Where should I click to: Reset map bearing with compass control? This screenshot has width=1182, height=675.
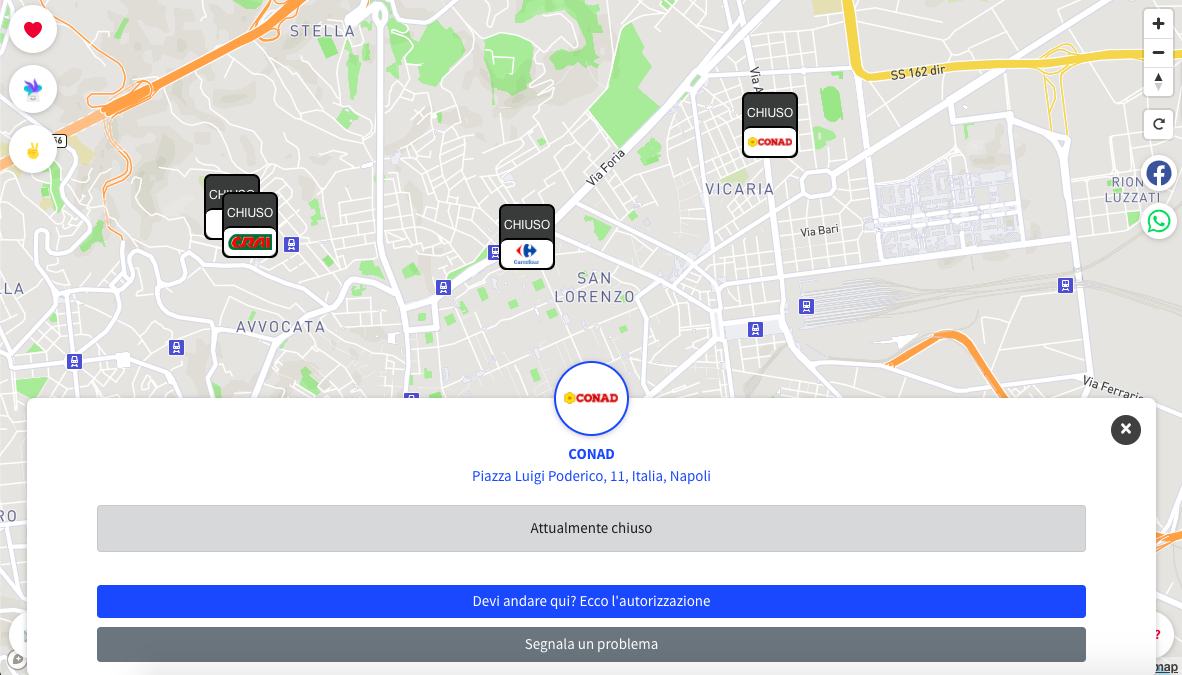tap(1158, 81)
